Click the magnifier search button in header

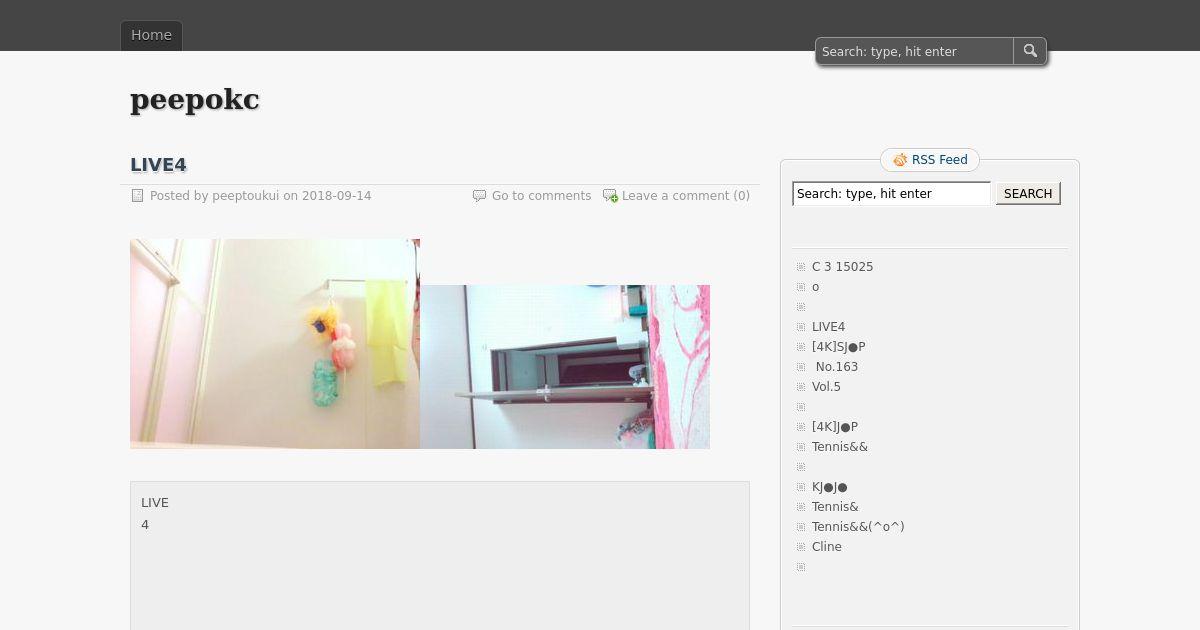(1030, 51)
